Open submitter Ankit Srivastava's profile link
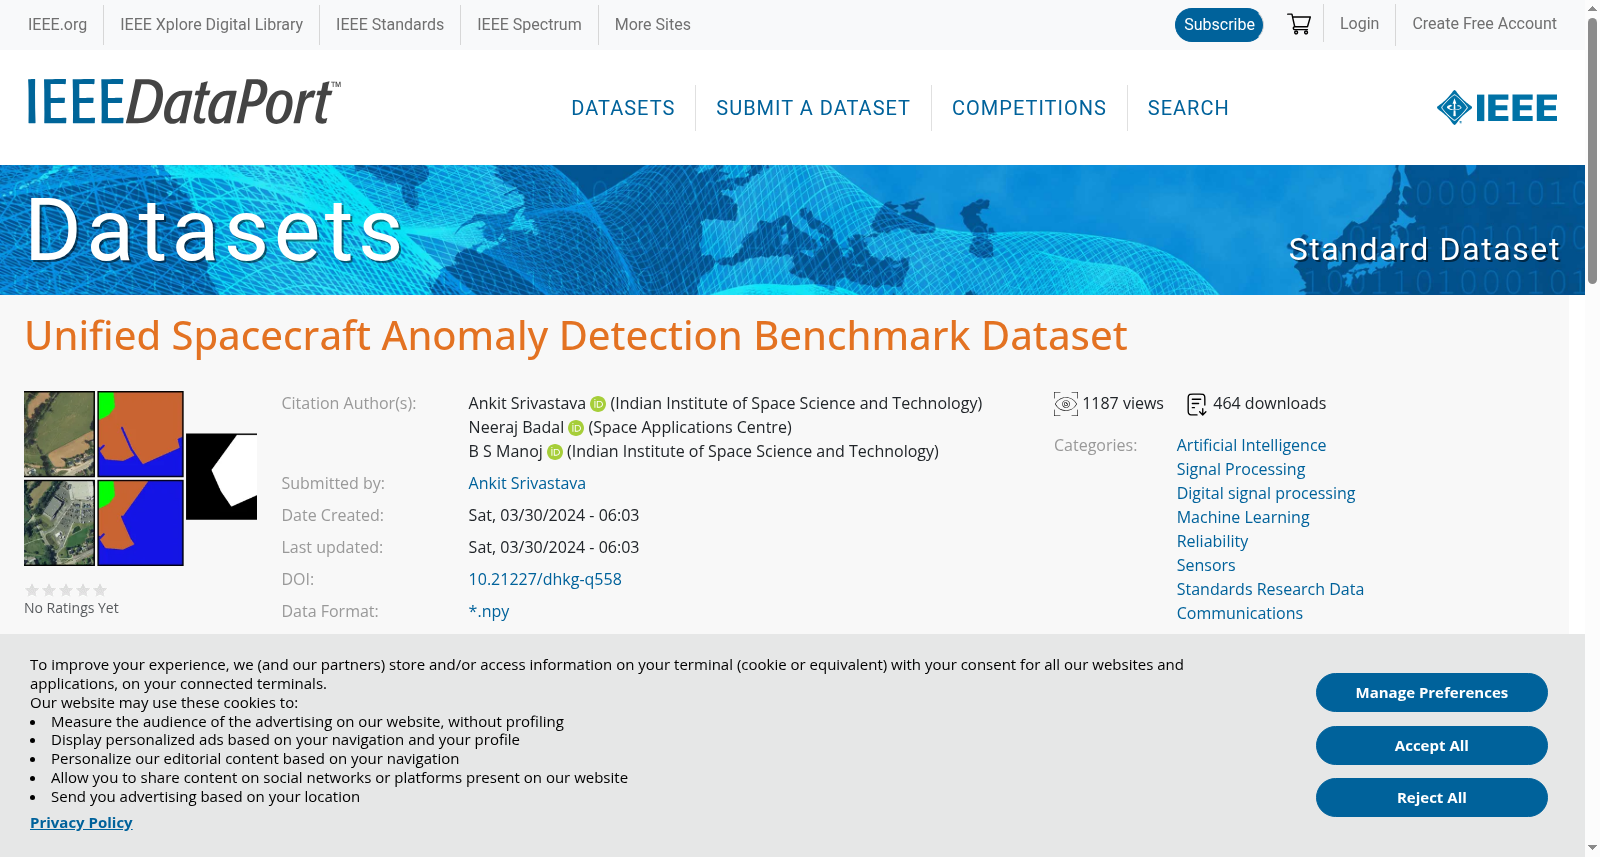 tap(527, 483)
